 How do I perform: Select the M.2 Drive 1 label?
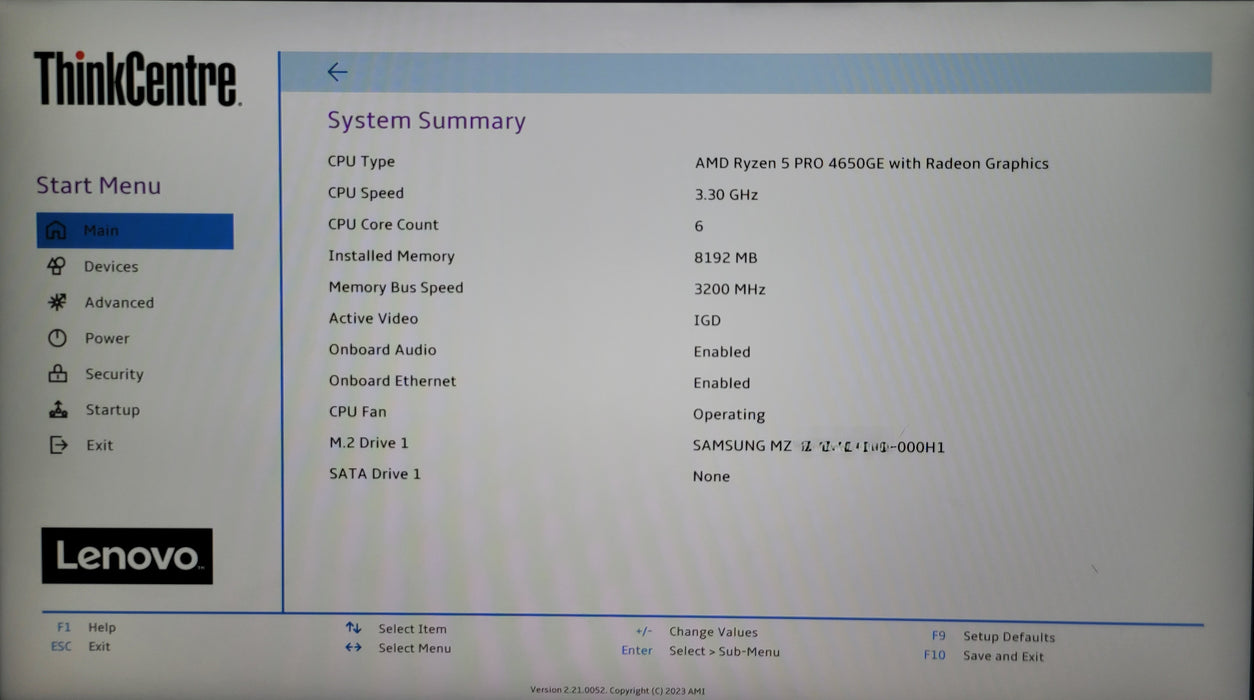click(368, 443)
